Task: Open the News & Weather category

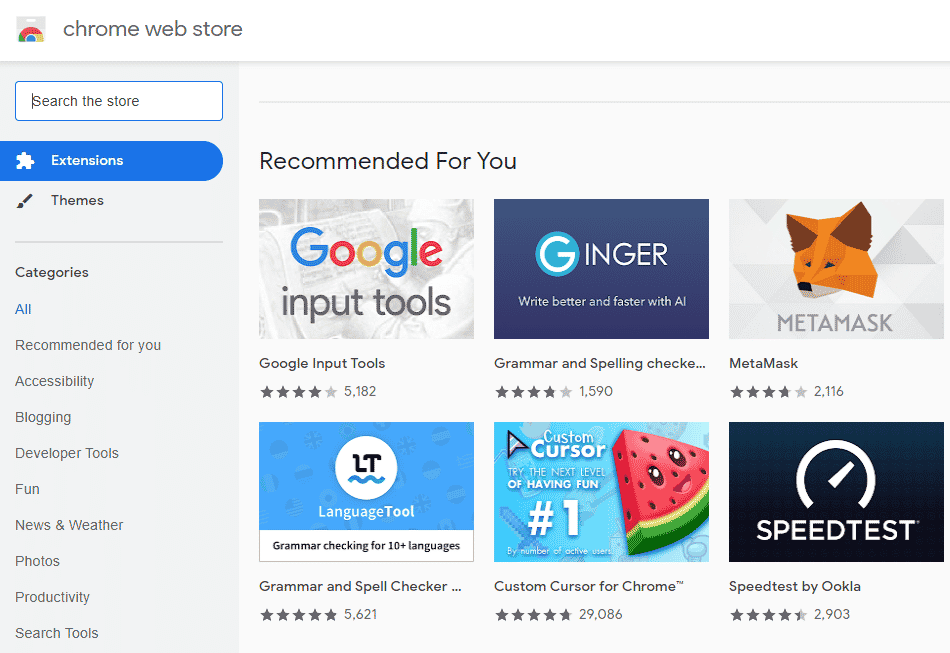Action: point(69,525)
